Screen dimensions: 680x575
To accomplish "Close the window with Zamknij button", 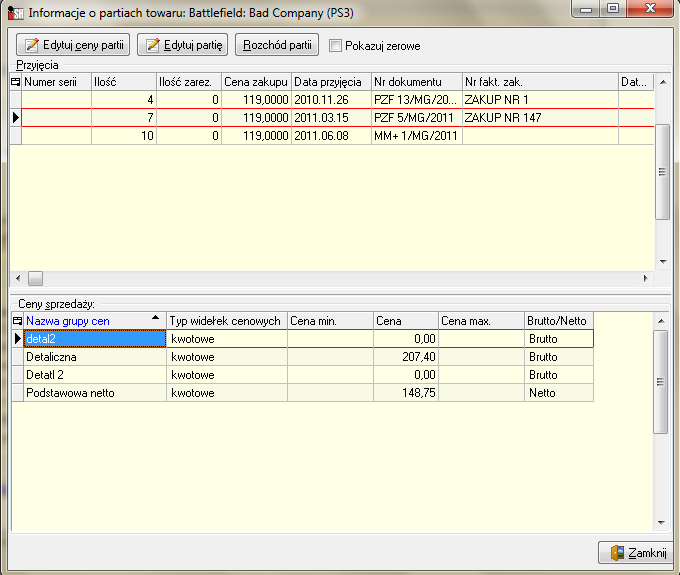I will click(x=636, y=553).
